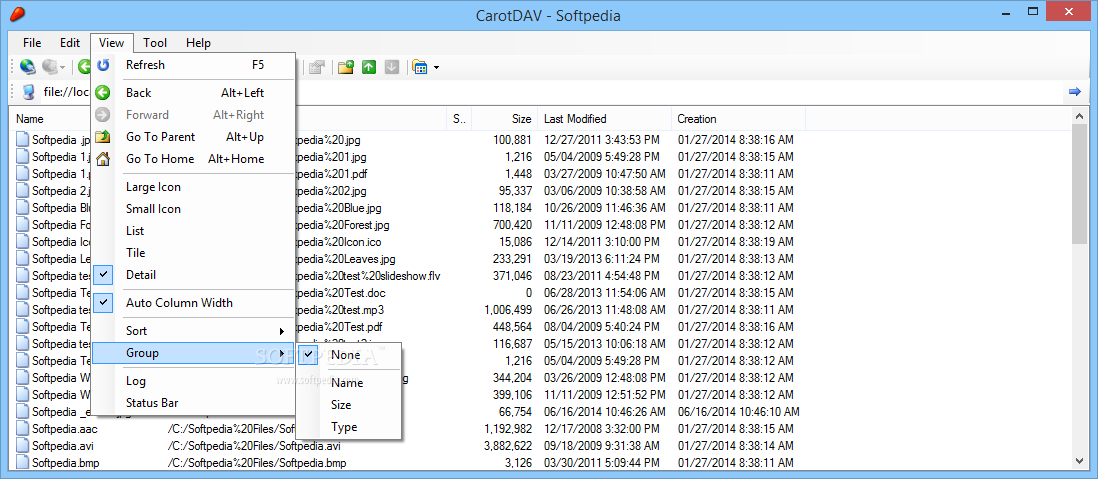
Task: Click creation date 06/16/2014 10:46:10 AM
Action: pyautogui.click(x=739, y=411)
